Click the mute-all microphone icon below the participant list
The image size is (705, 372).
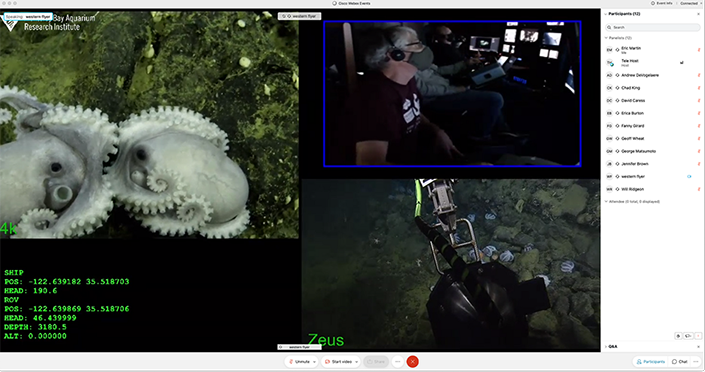coord(678,336)
